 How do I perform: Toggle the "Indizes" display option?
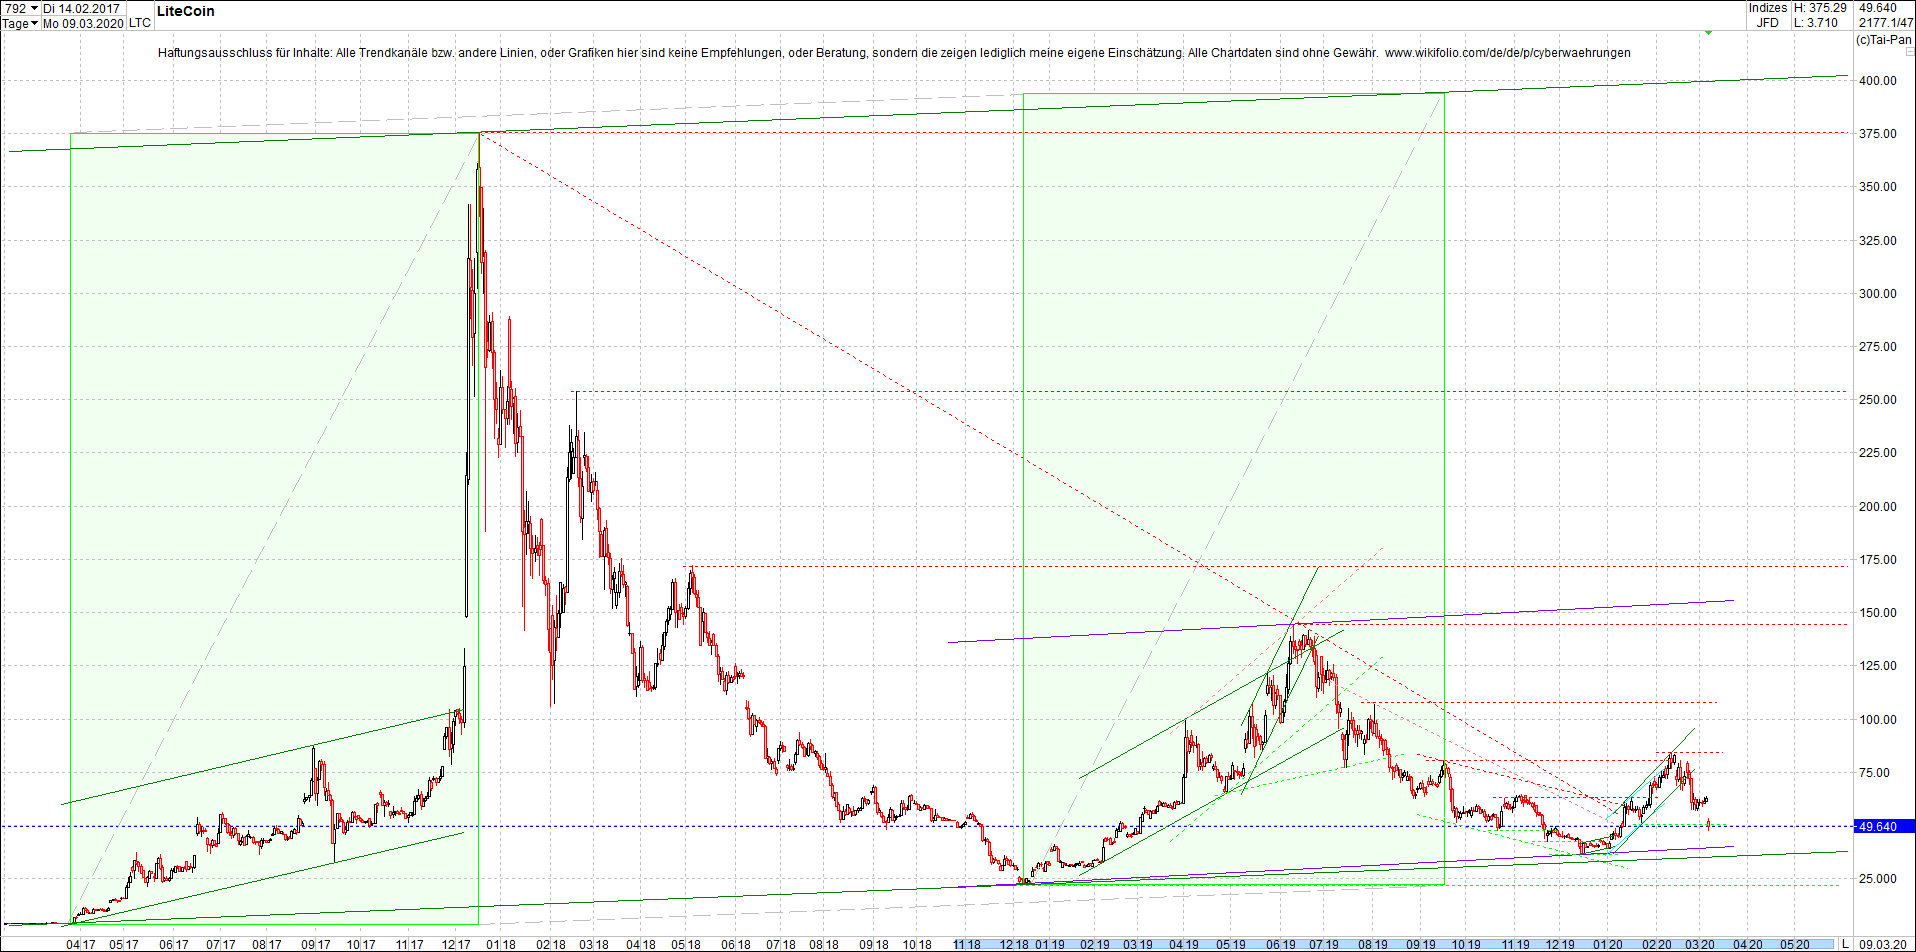[1768, 8]
